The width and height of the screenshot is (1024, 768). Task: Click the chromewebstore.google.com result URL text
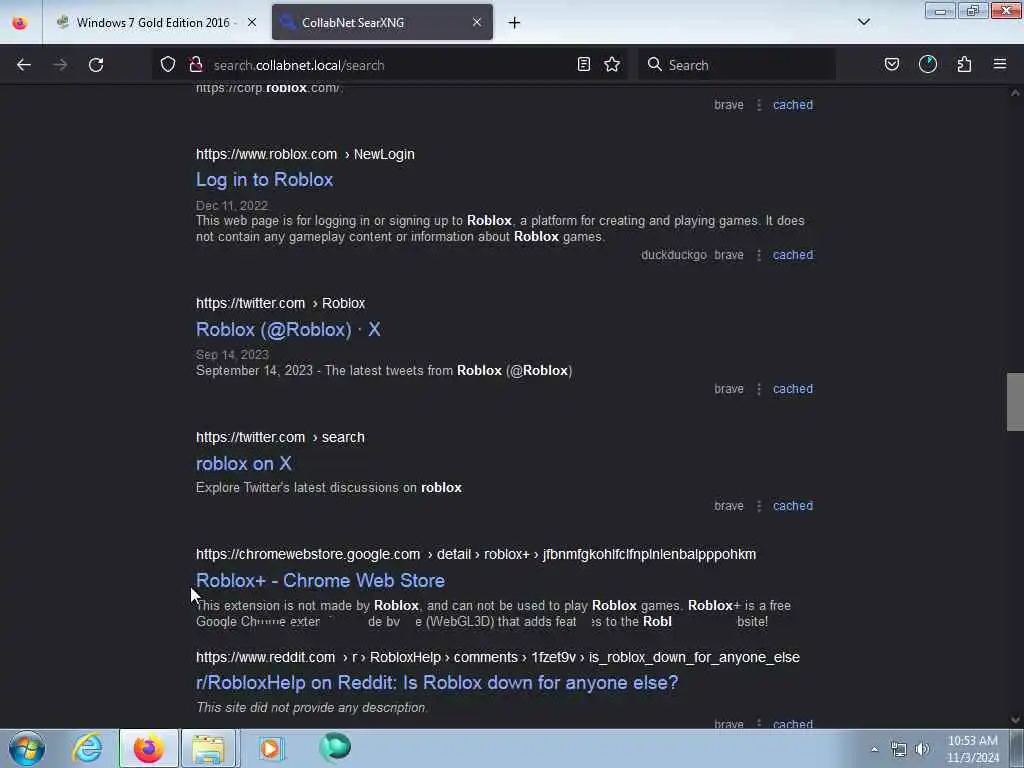[476, 554]
